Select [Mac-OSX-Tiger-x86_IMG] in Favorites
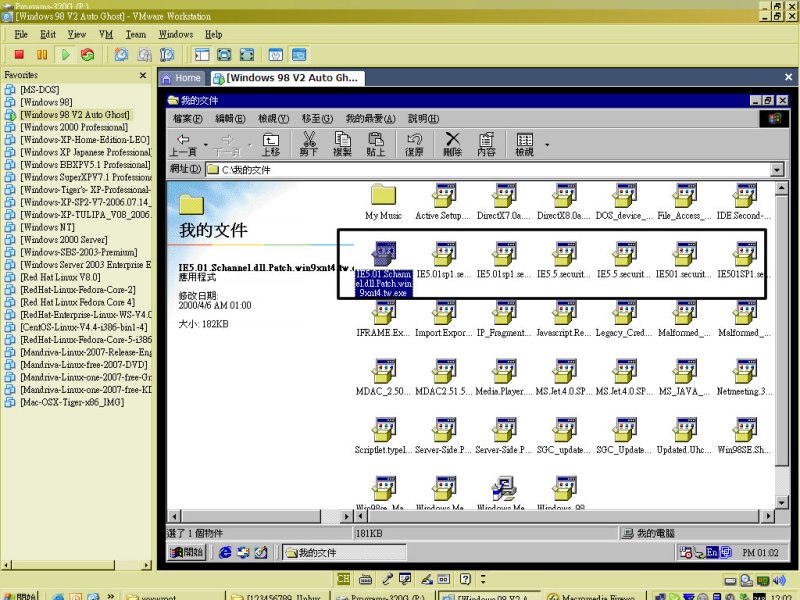 coord(72,402)
